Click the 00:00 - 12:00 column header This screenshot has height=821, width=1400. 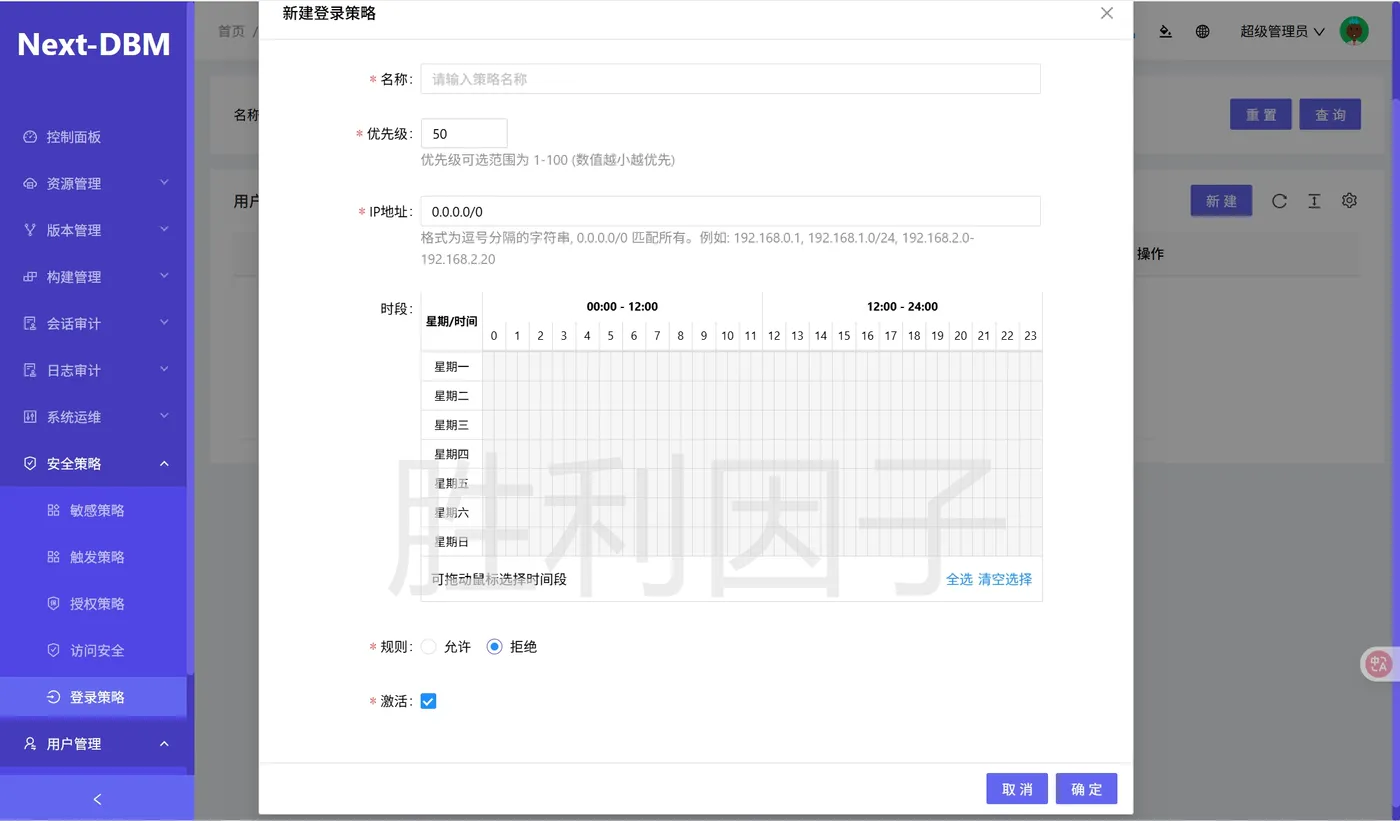pyautogui.click(x=622, y=307)
